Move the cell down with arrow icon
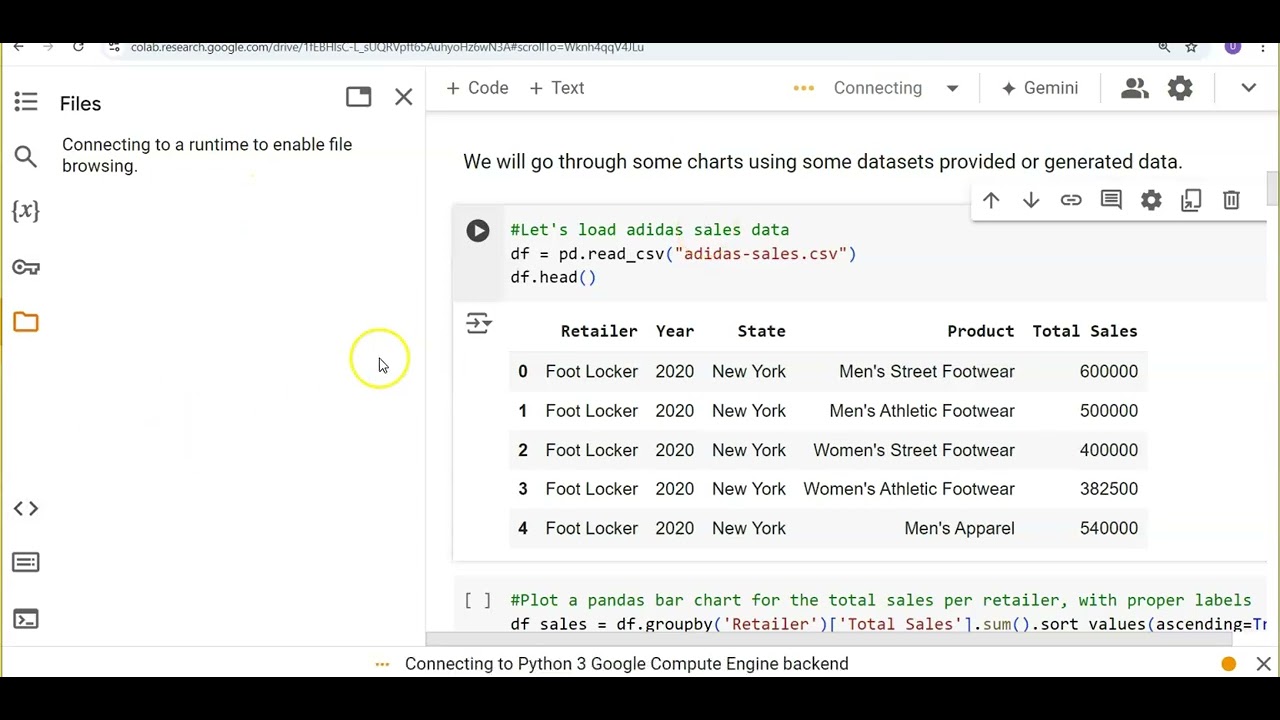 click(1031, 200)
